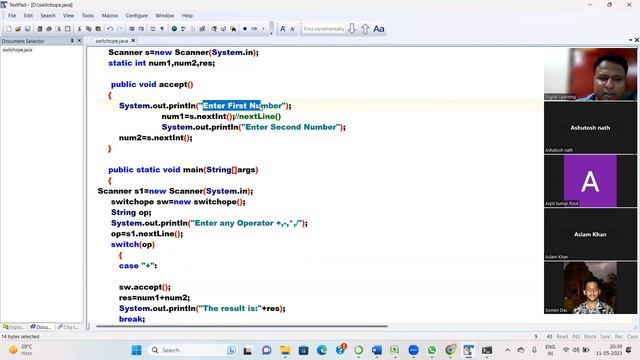Viewport: 640px width, 360px height.
Task: Open the Search menu
Action: 48,16
